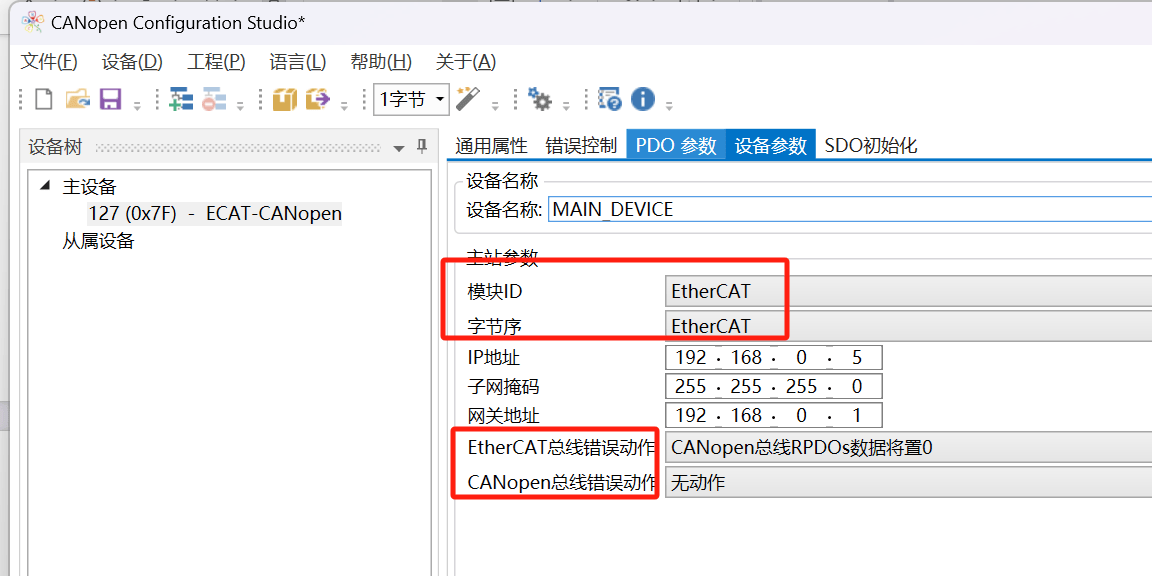This screenshot has width=1152, height=576.
Task: Click the IP地址 label
Action: click(494, 358)
